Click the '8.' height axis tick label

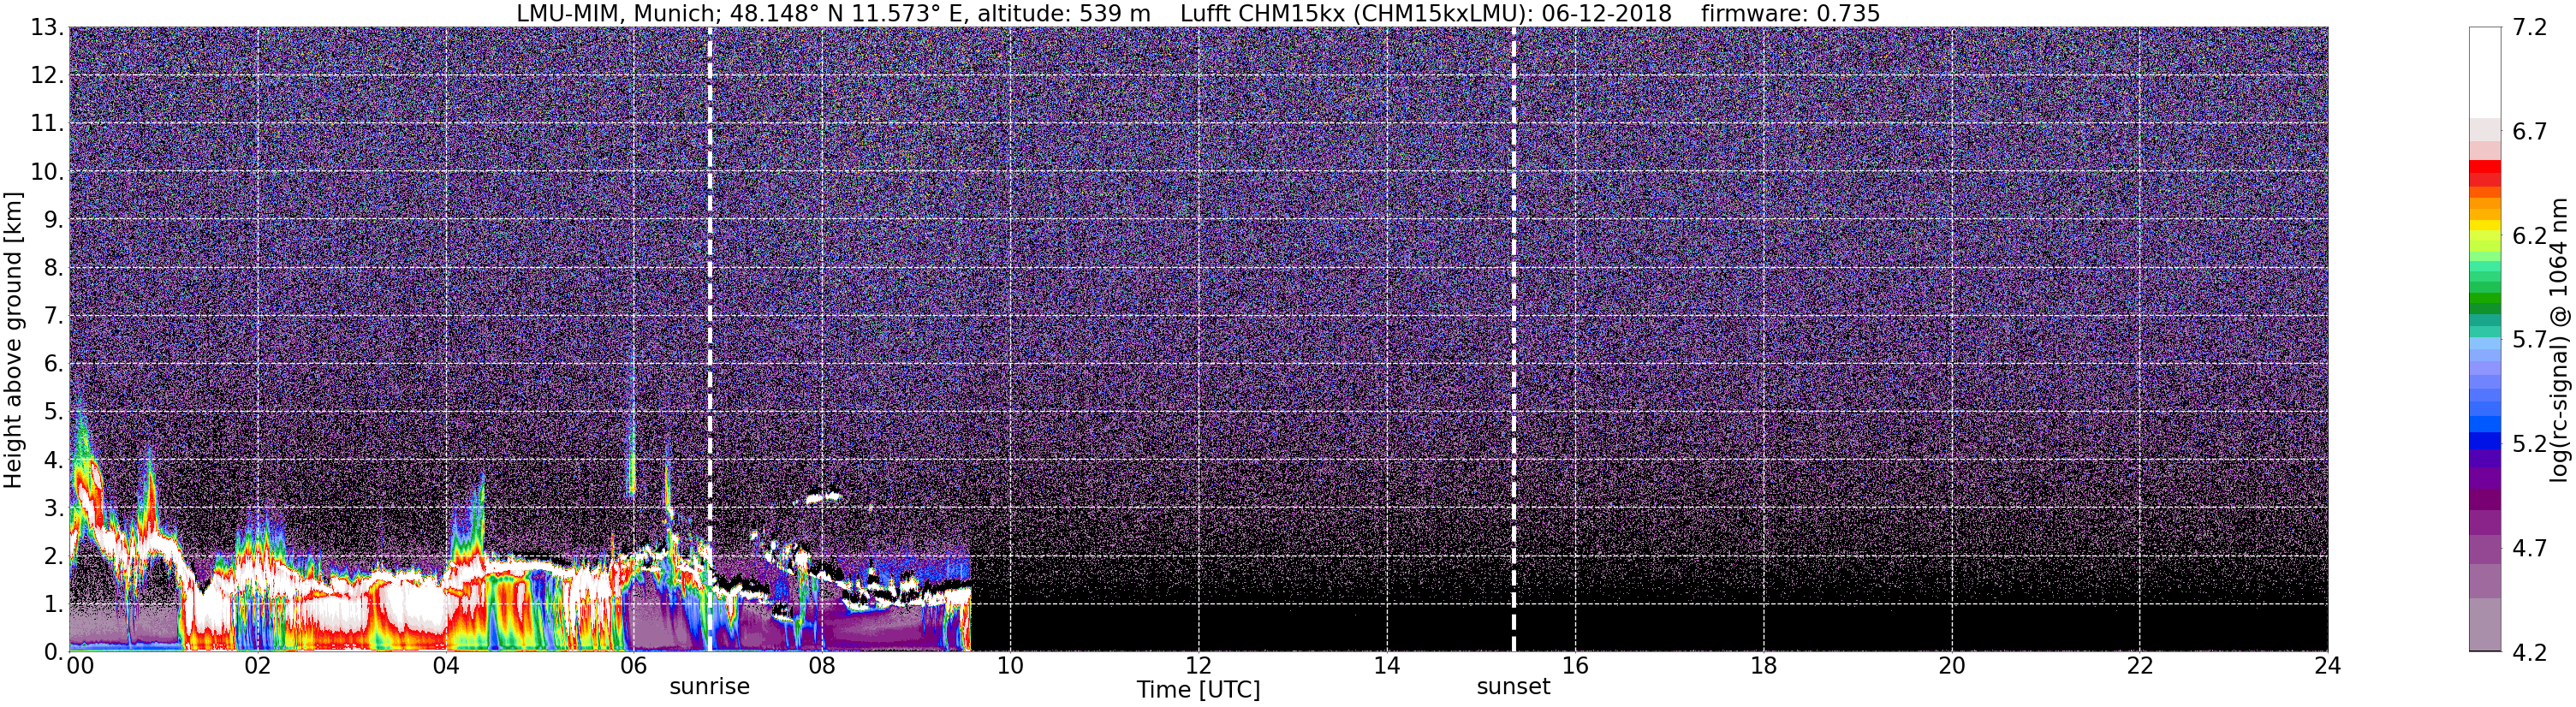tap(53, 268)
